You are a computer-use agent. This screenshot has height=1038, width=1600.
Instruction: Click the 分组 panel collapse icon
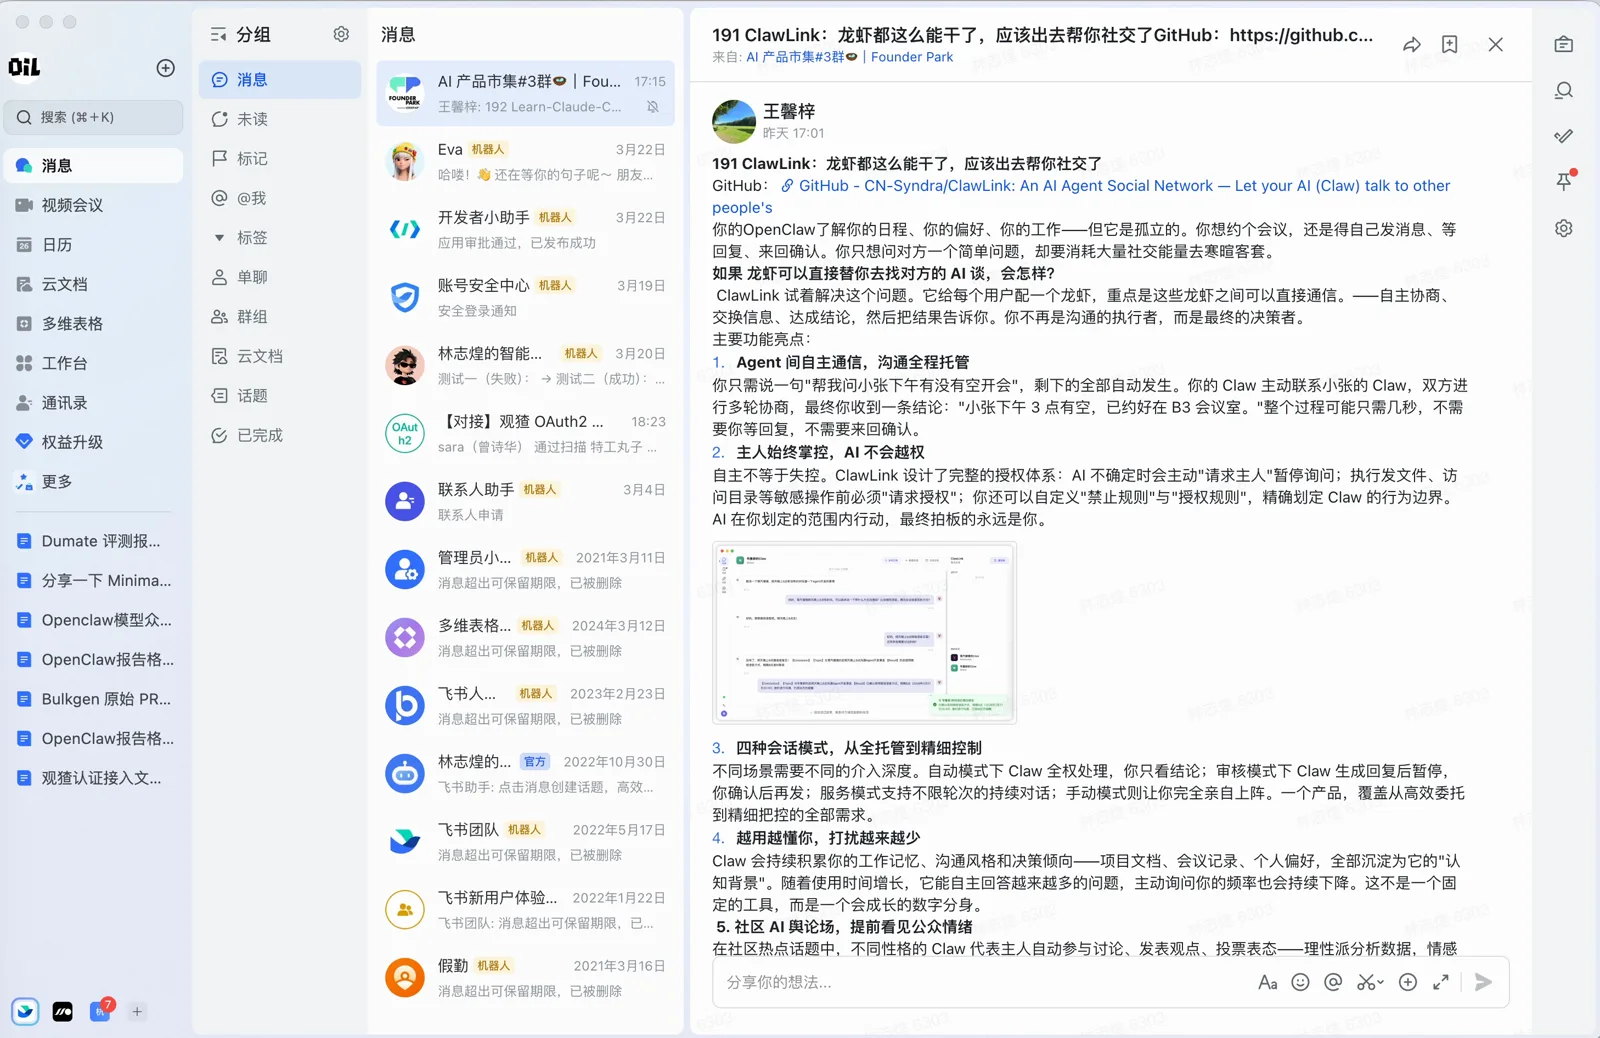coord(218,34)
